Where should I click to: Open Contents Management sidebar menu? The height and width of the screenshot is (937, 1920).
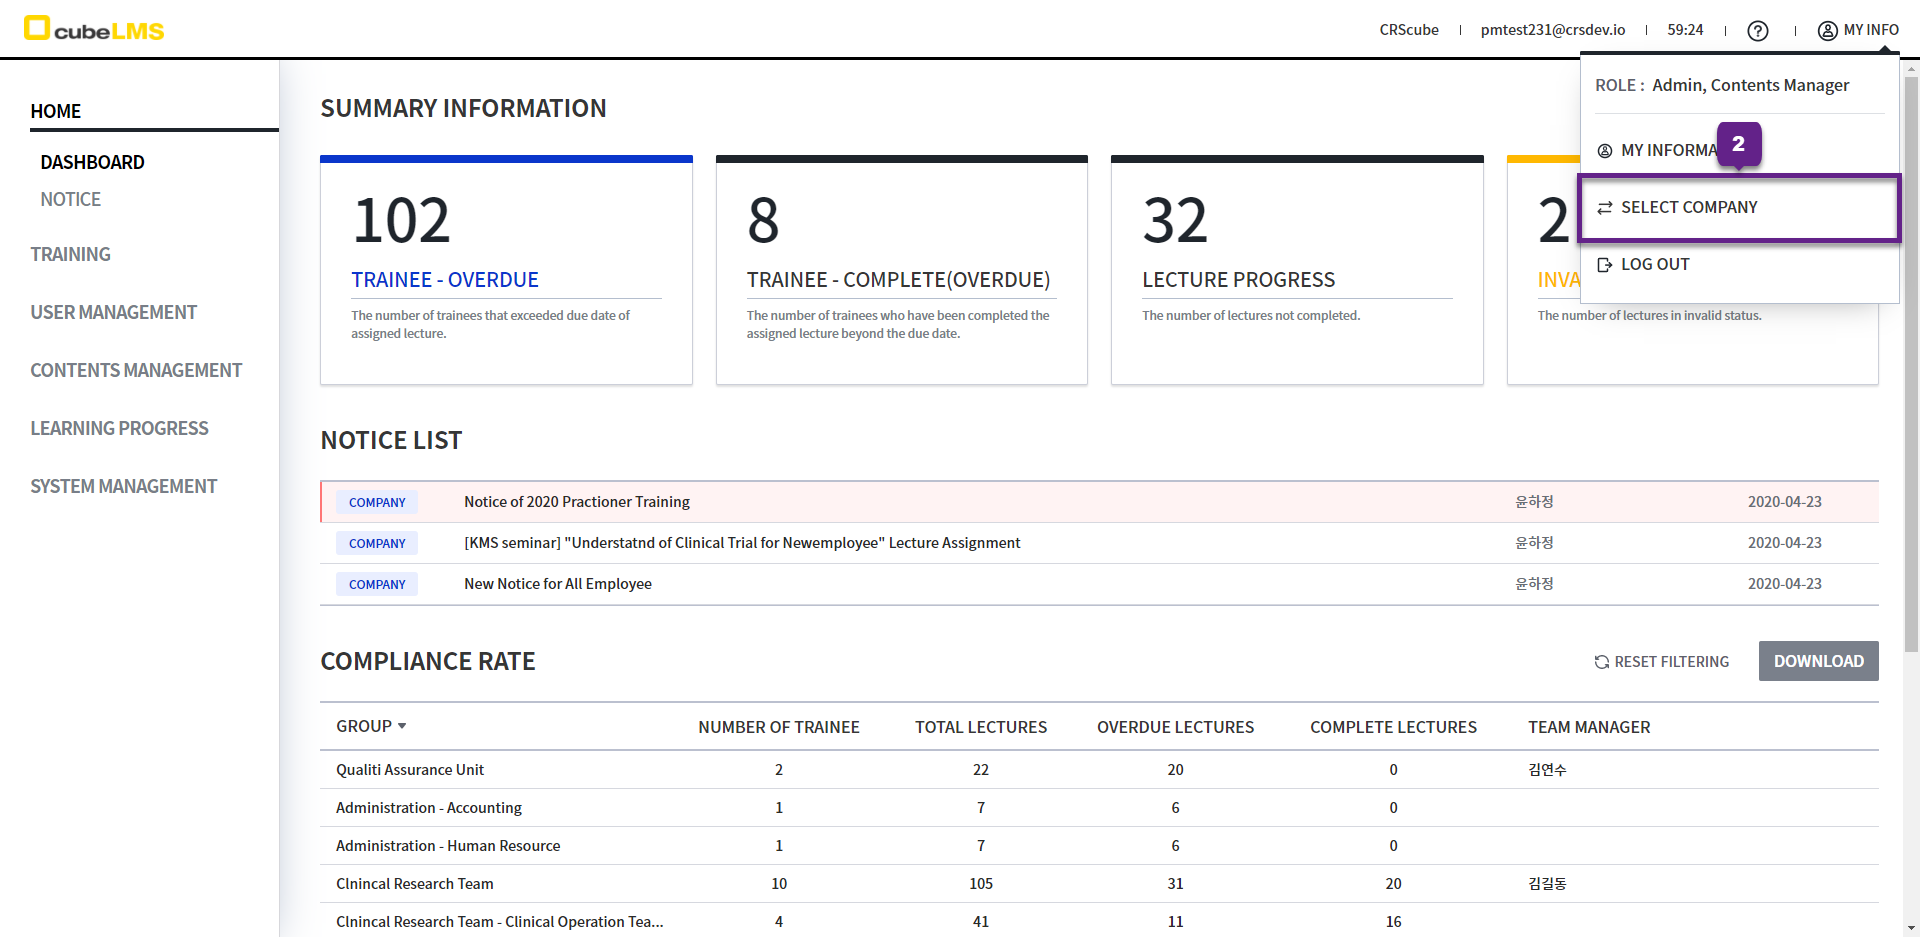(136, 371)
